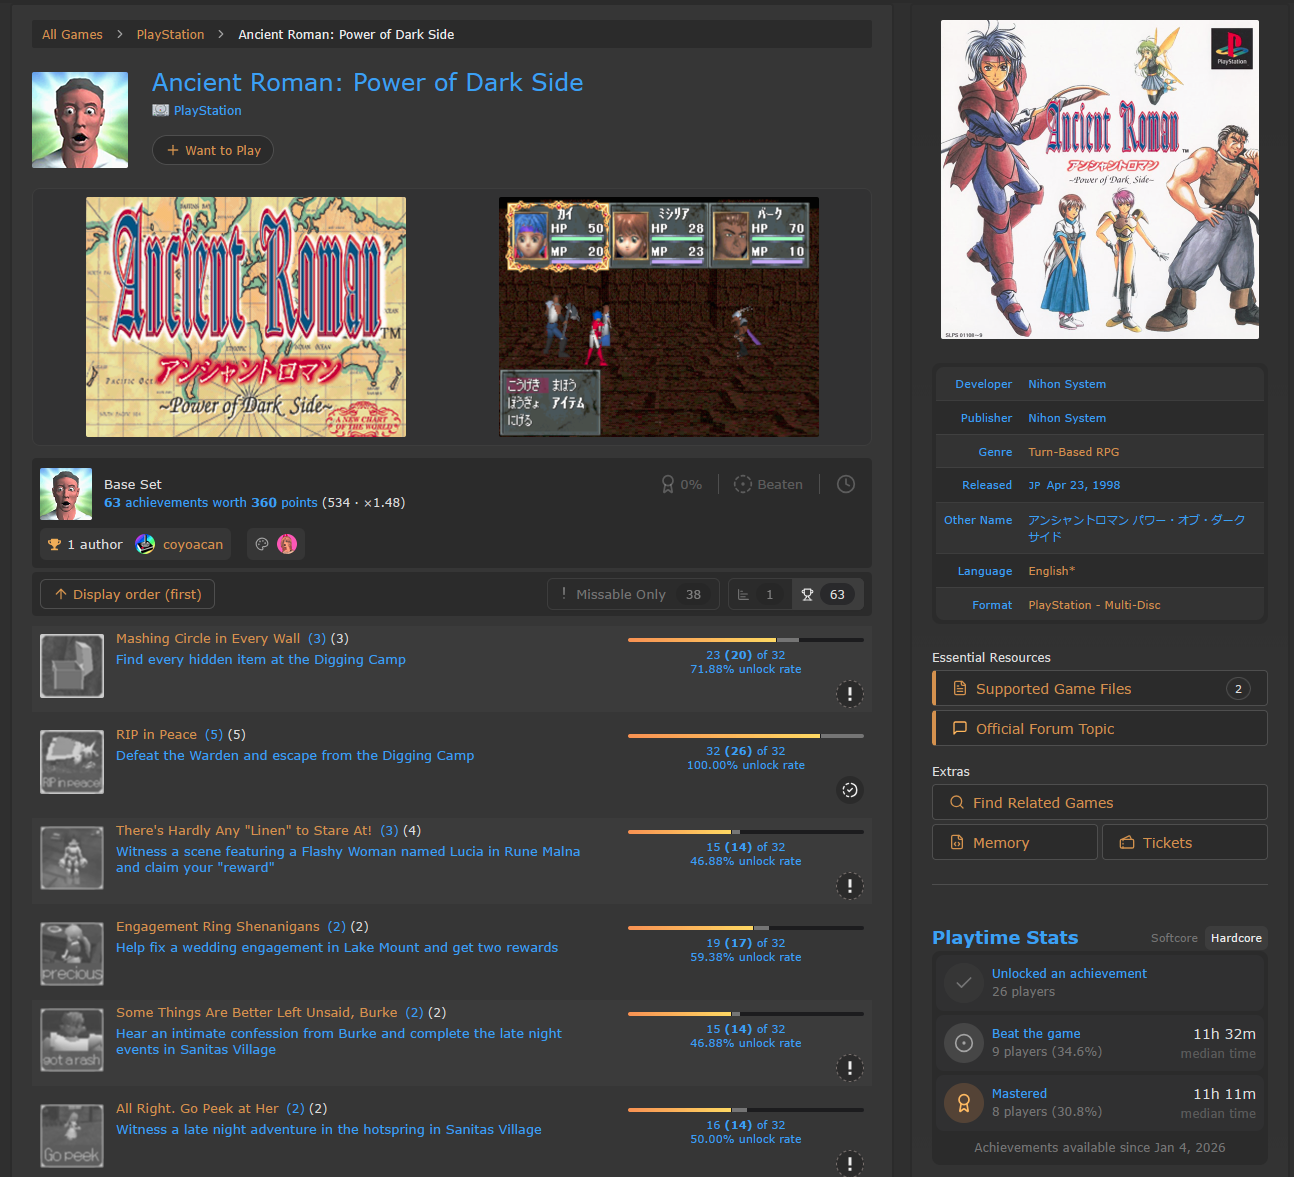Open the Tickets page
Screen dimensions: 1294x1177
[1185, 842]
